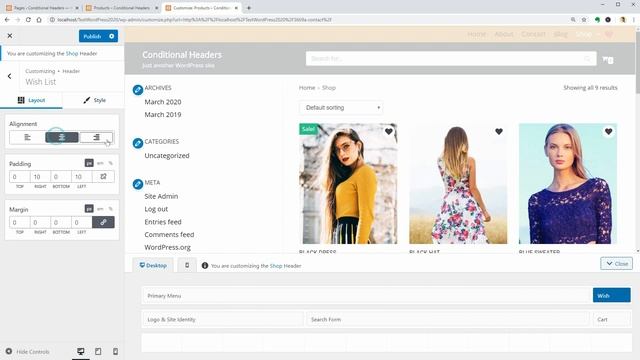Switch to the Style tab
640x360 pixels.
point(94,100)
